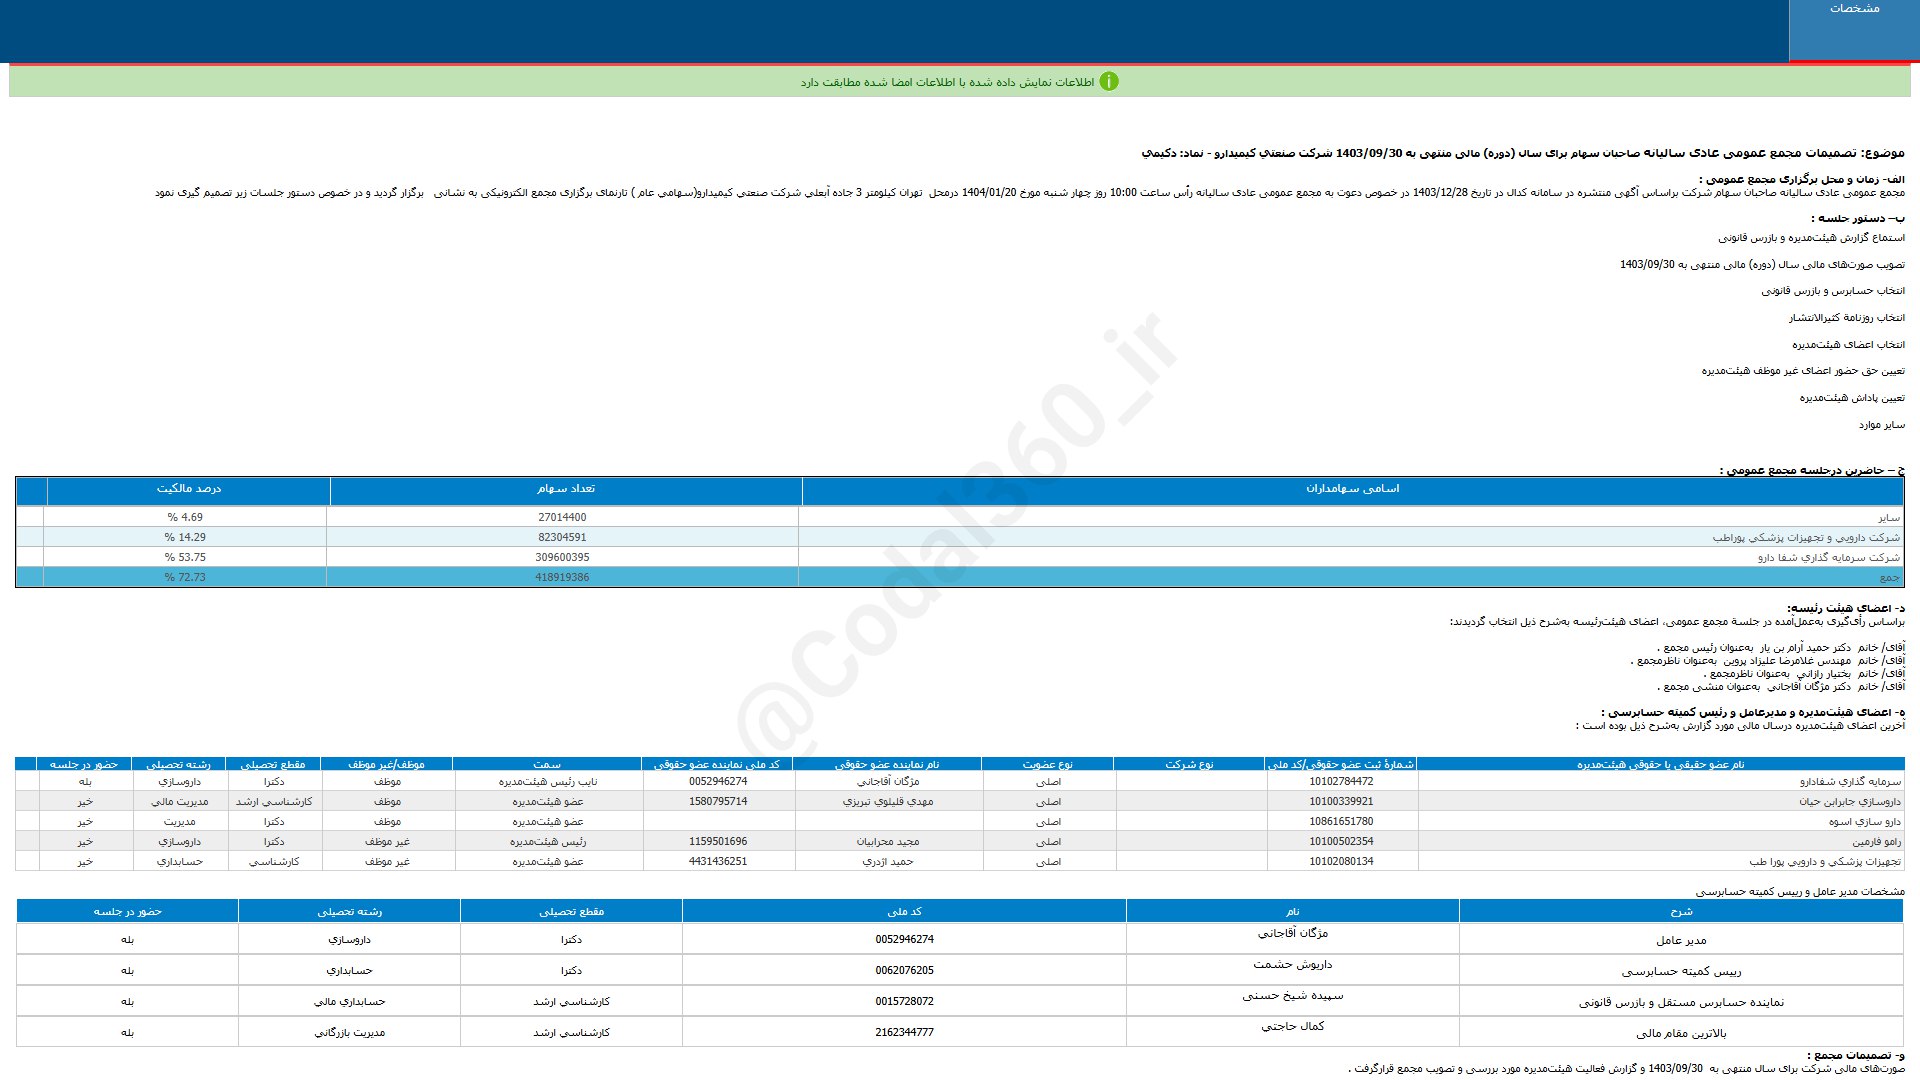Click the سمت column header in board table

coord(547,765)
